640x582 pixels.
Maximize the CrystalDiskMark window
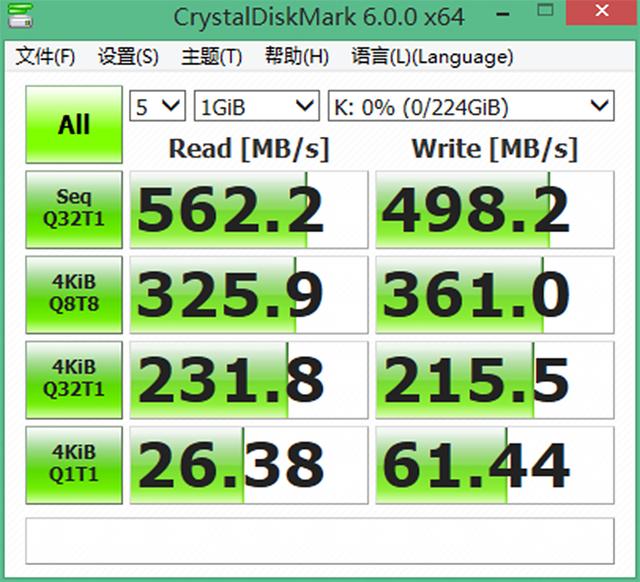click(x=545, y=11)
